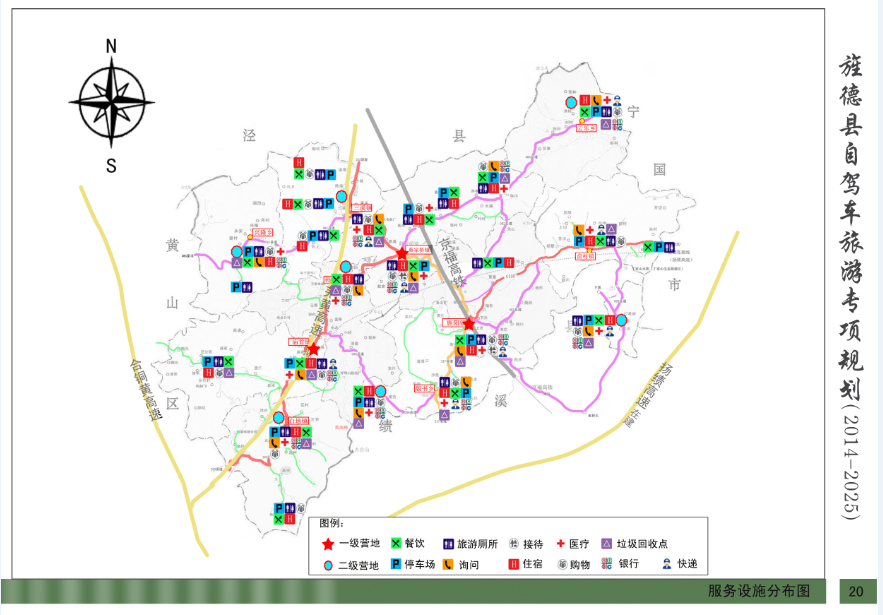Image resolution: width=883 pixels, height=615 pixels.
Task: Click the 图例 legend heading
Action: tap(332, 524)
